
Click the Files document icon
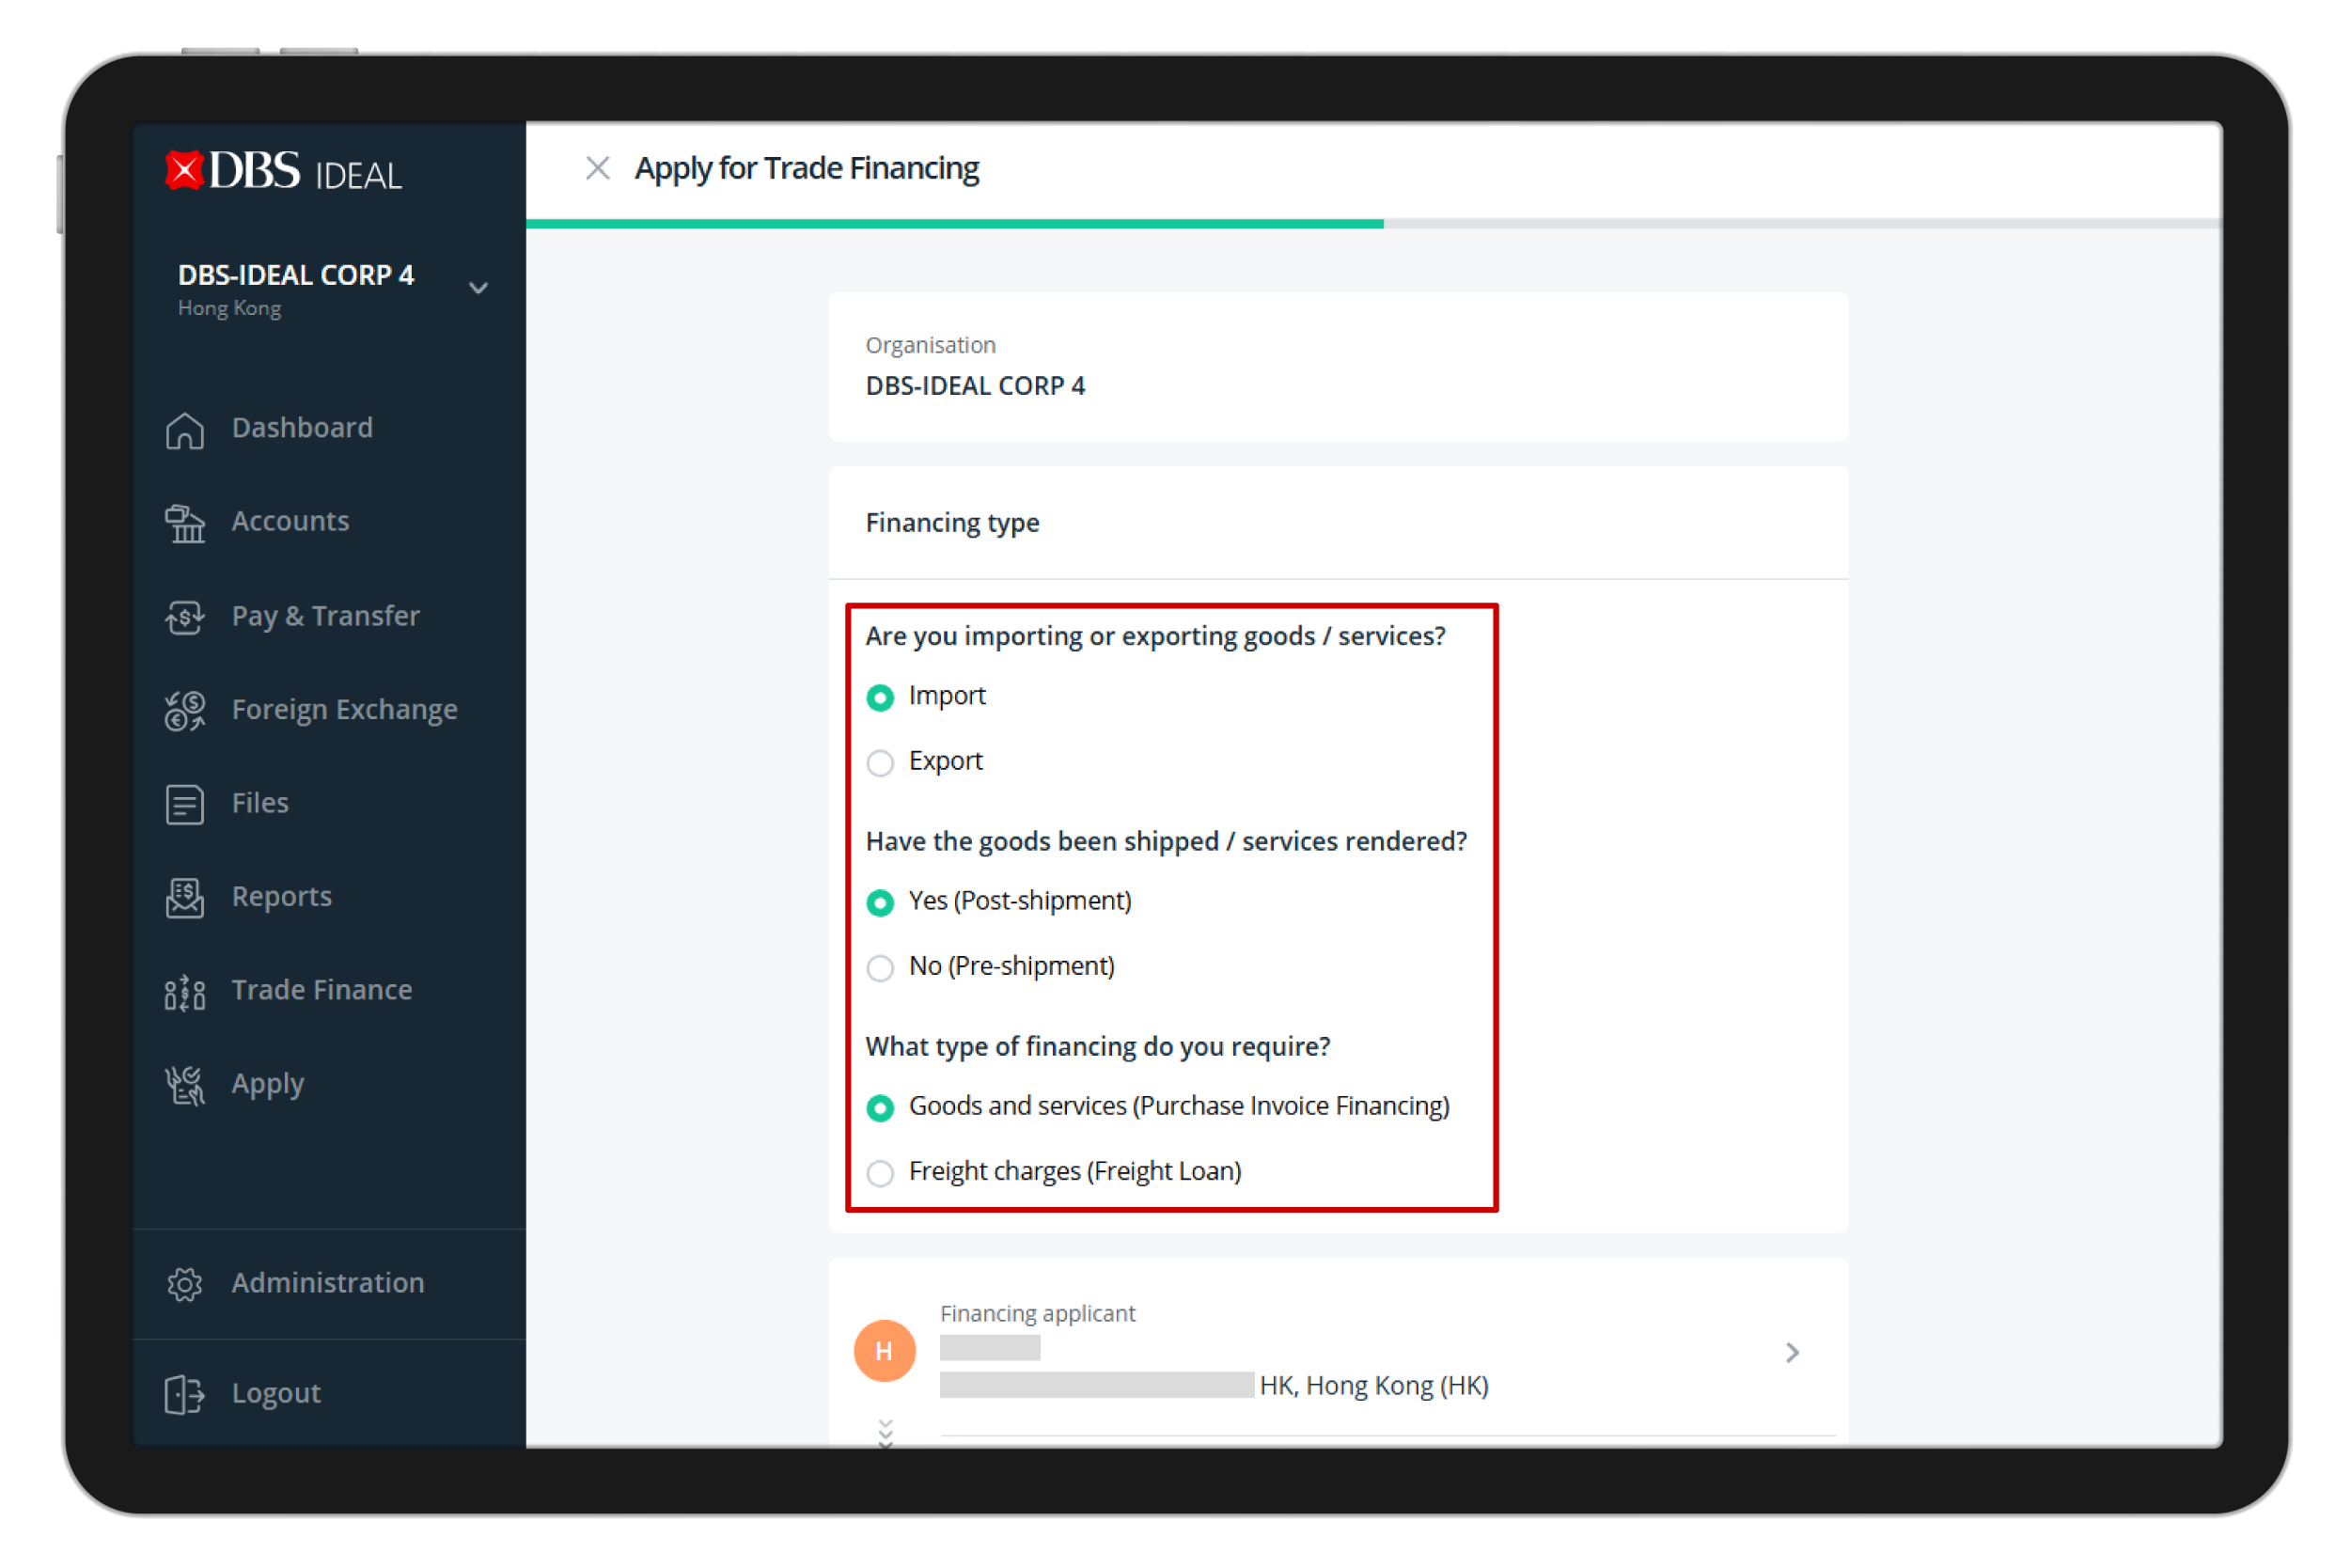pos(185,804)
